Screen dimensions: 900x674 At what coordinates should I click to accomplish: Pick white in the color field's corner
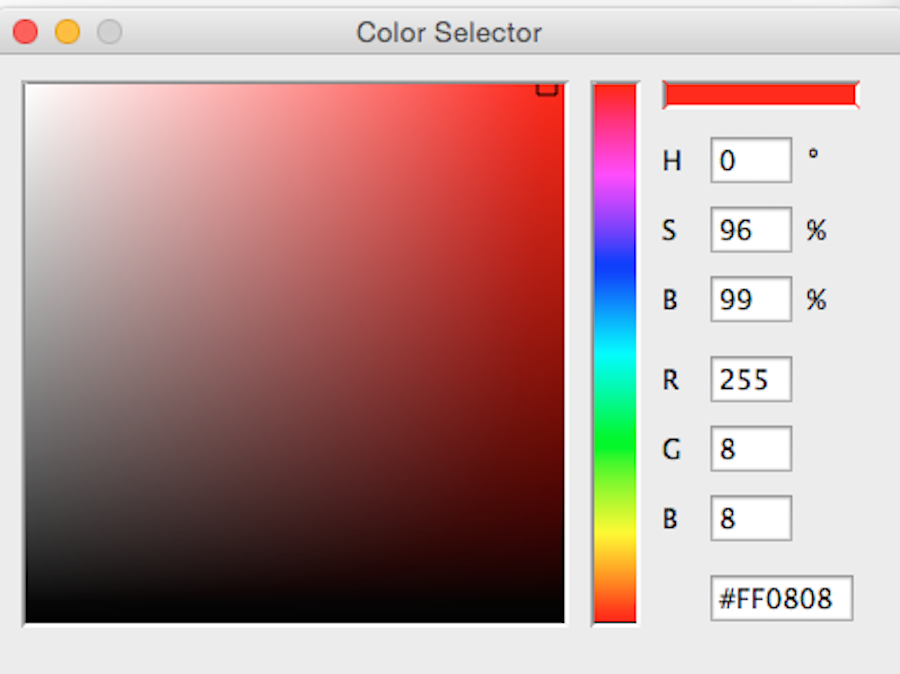point(30,89)
